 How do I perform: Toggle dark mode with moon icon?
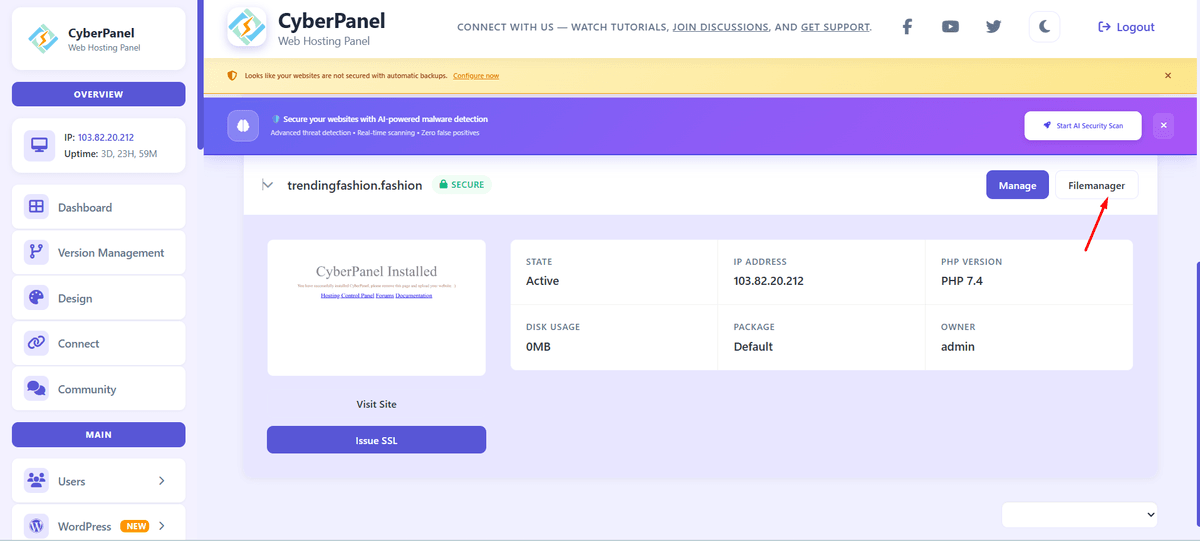(x=1044, y=27)
